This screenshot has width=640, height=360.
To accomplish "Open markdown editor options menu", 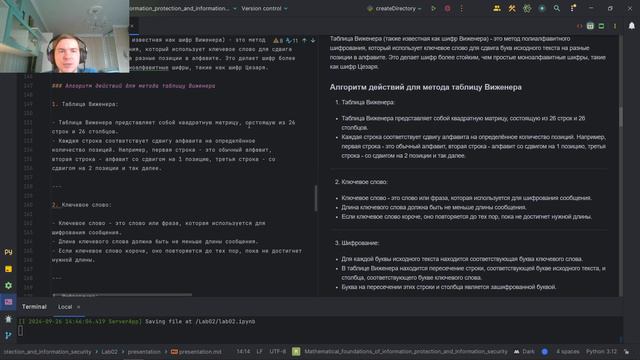I will 615,26.
